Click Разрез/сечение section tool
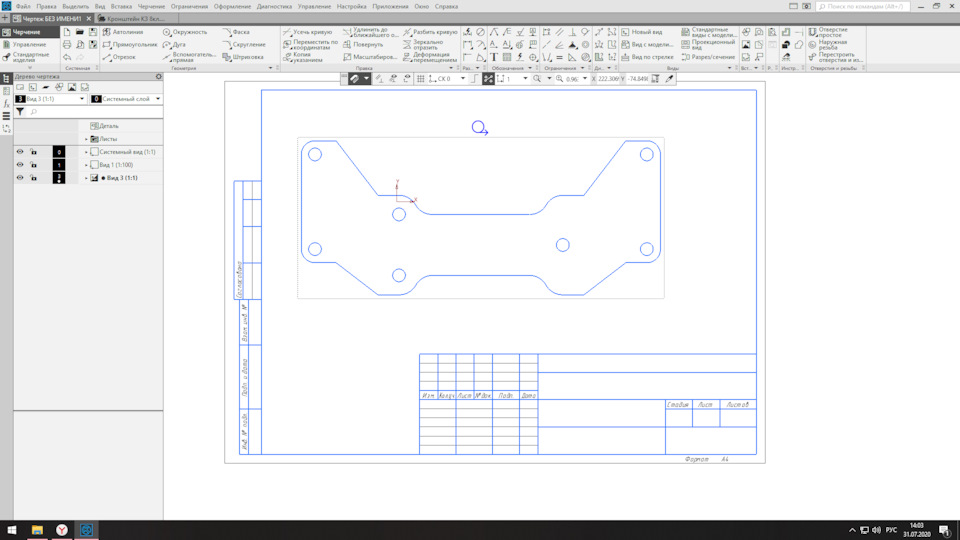 click(708, 57)
